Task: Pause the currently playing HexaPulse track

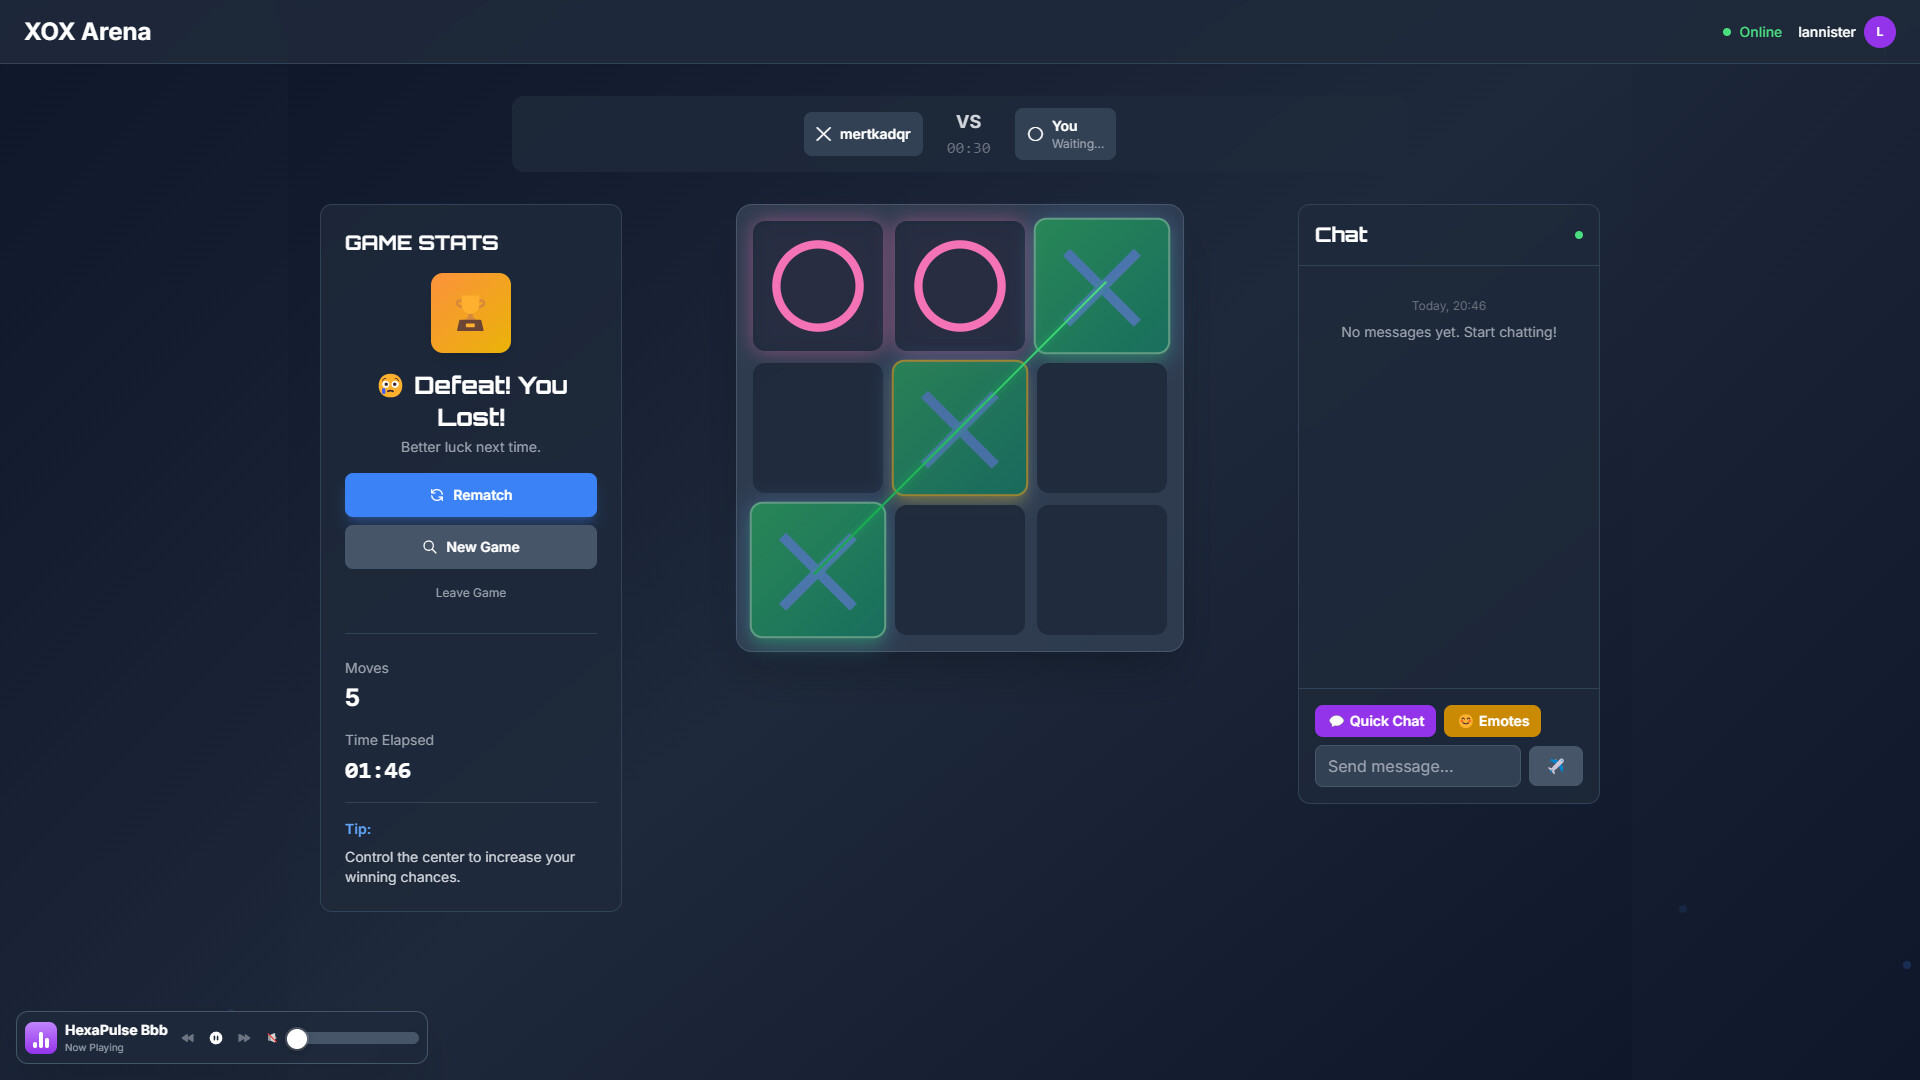Action: (216, 1038)
